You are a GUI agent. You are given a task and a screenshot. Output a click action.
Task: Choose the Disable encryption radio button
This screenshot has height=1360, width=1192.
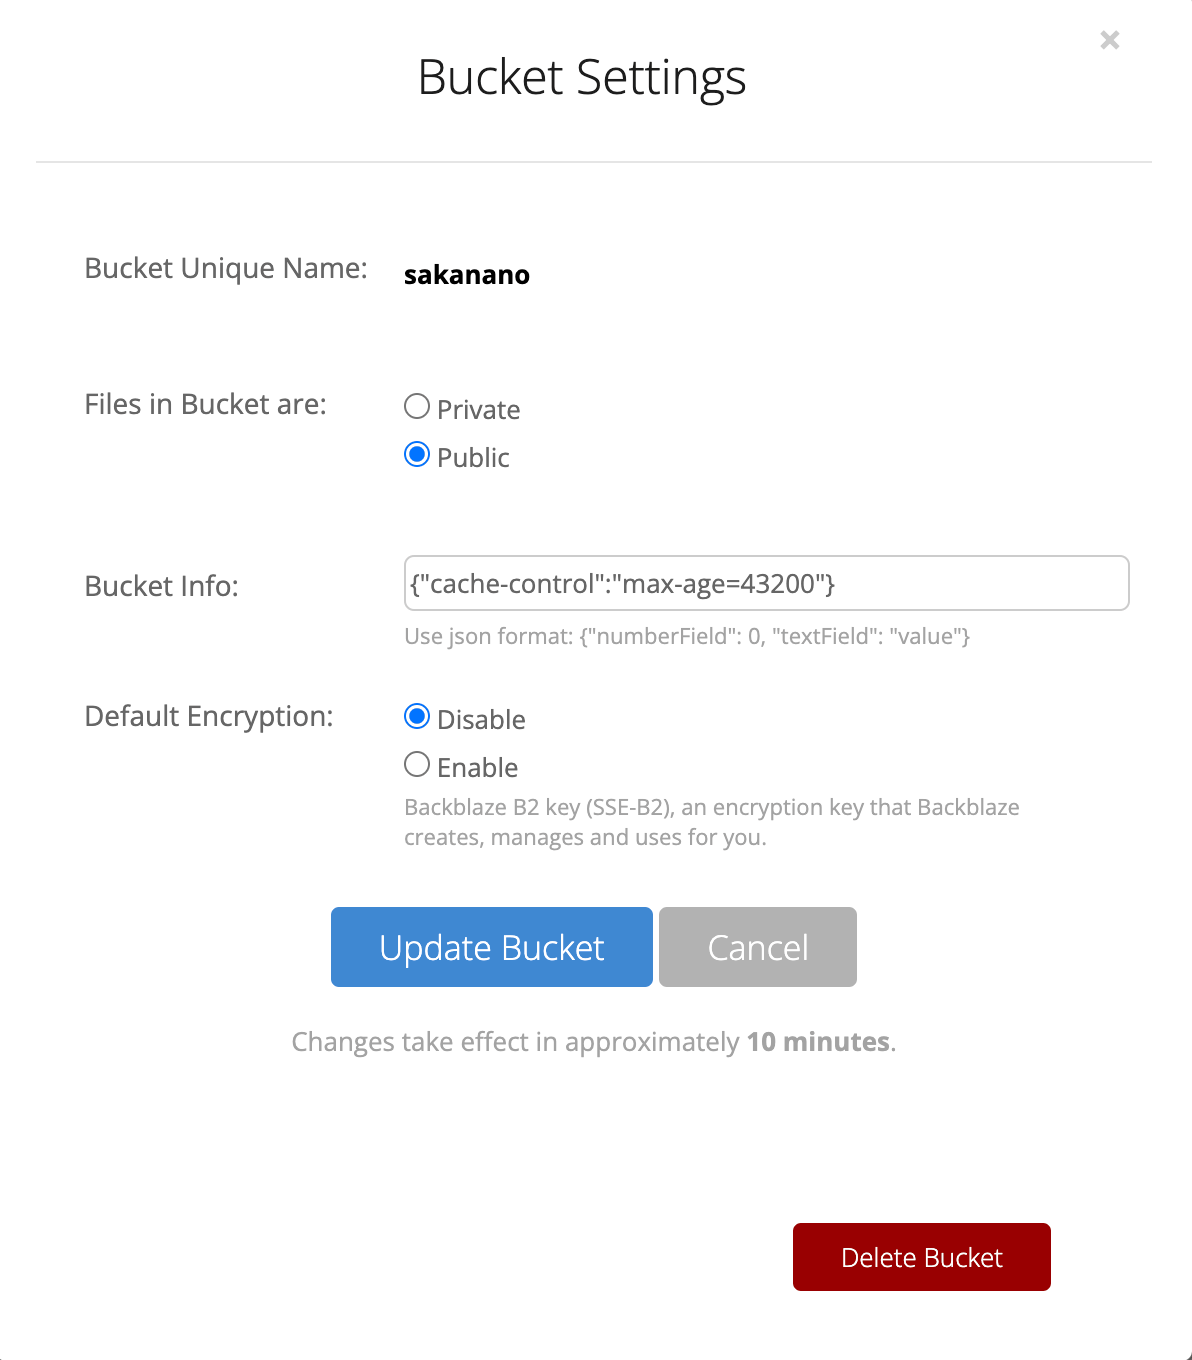417,717
